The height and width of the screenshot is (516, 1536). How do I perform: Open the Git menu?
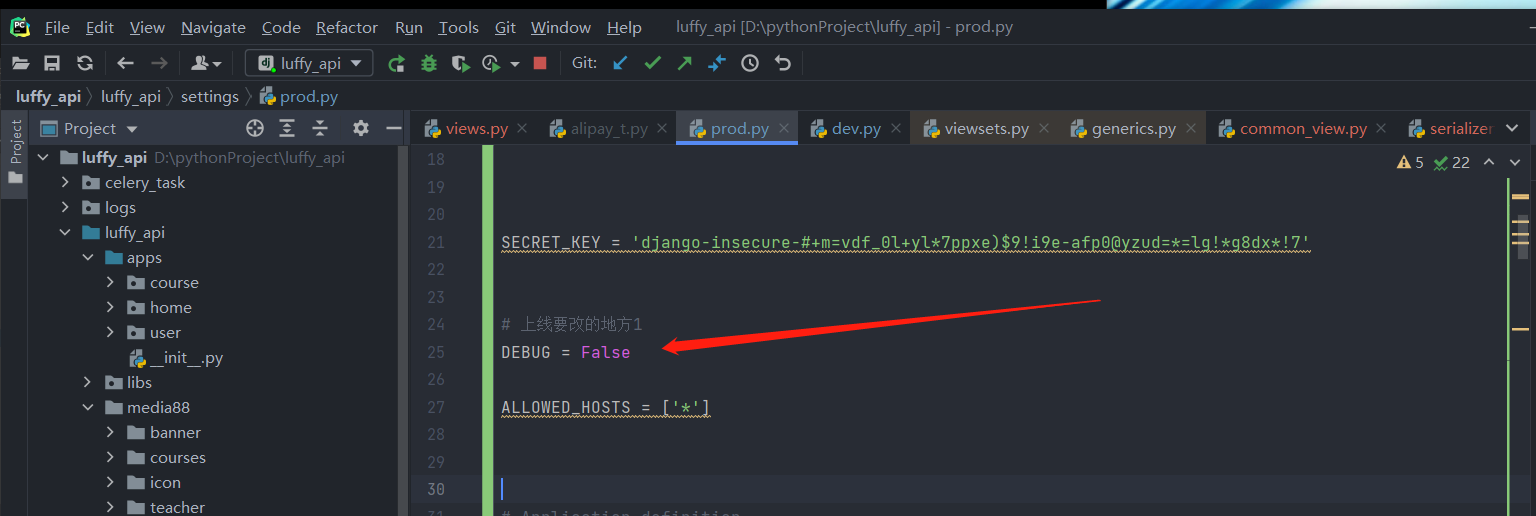point(505,27)
